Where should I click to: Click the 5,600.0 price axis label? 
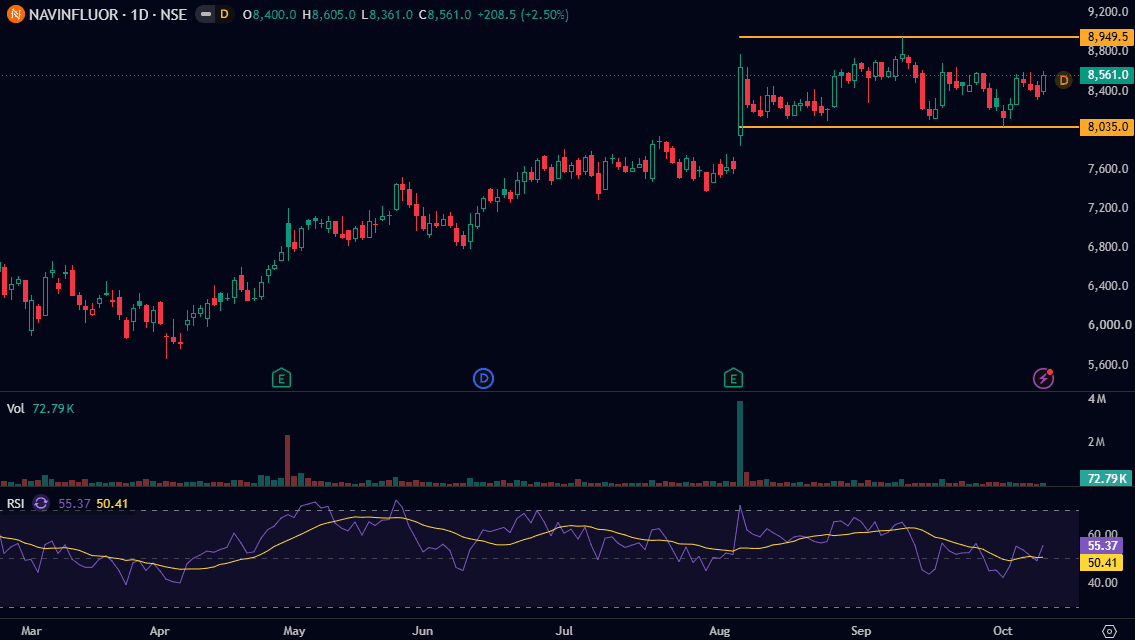(x=1108, y=364)
